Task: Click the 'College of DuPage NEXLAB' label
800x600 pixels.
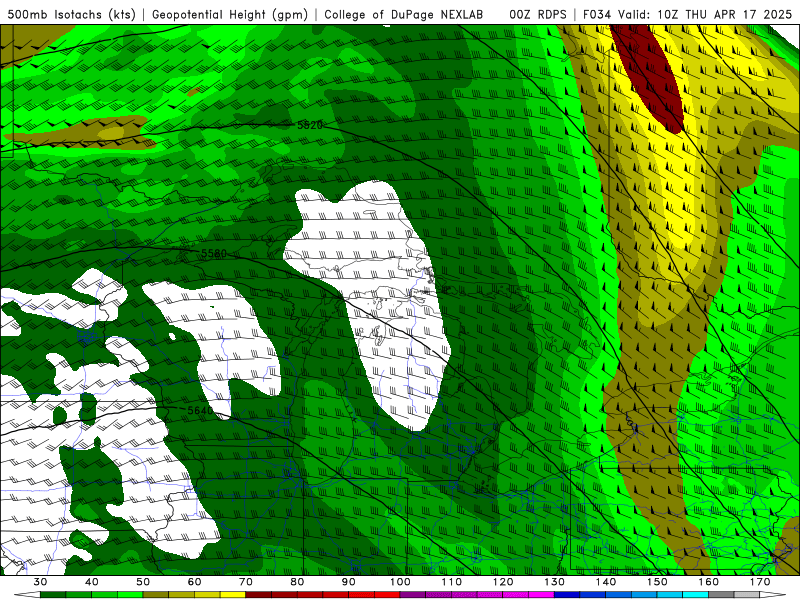Action: click(x=403, y=14)
